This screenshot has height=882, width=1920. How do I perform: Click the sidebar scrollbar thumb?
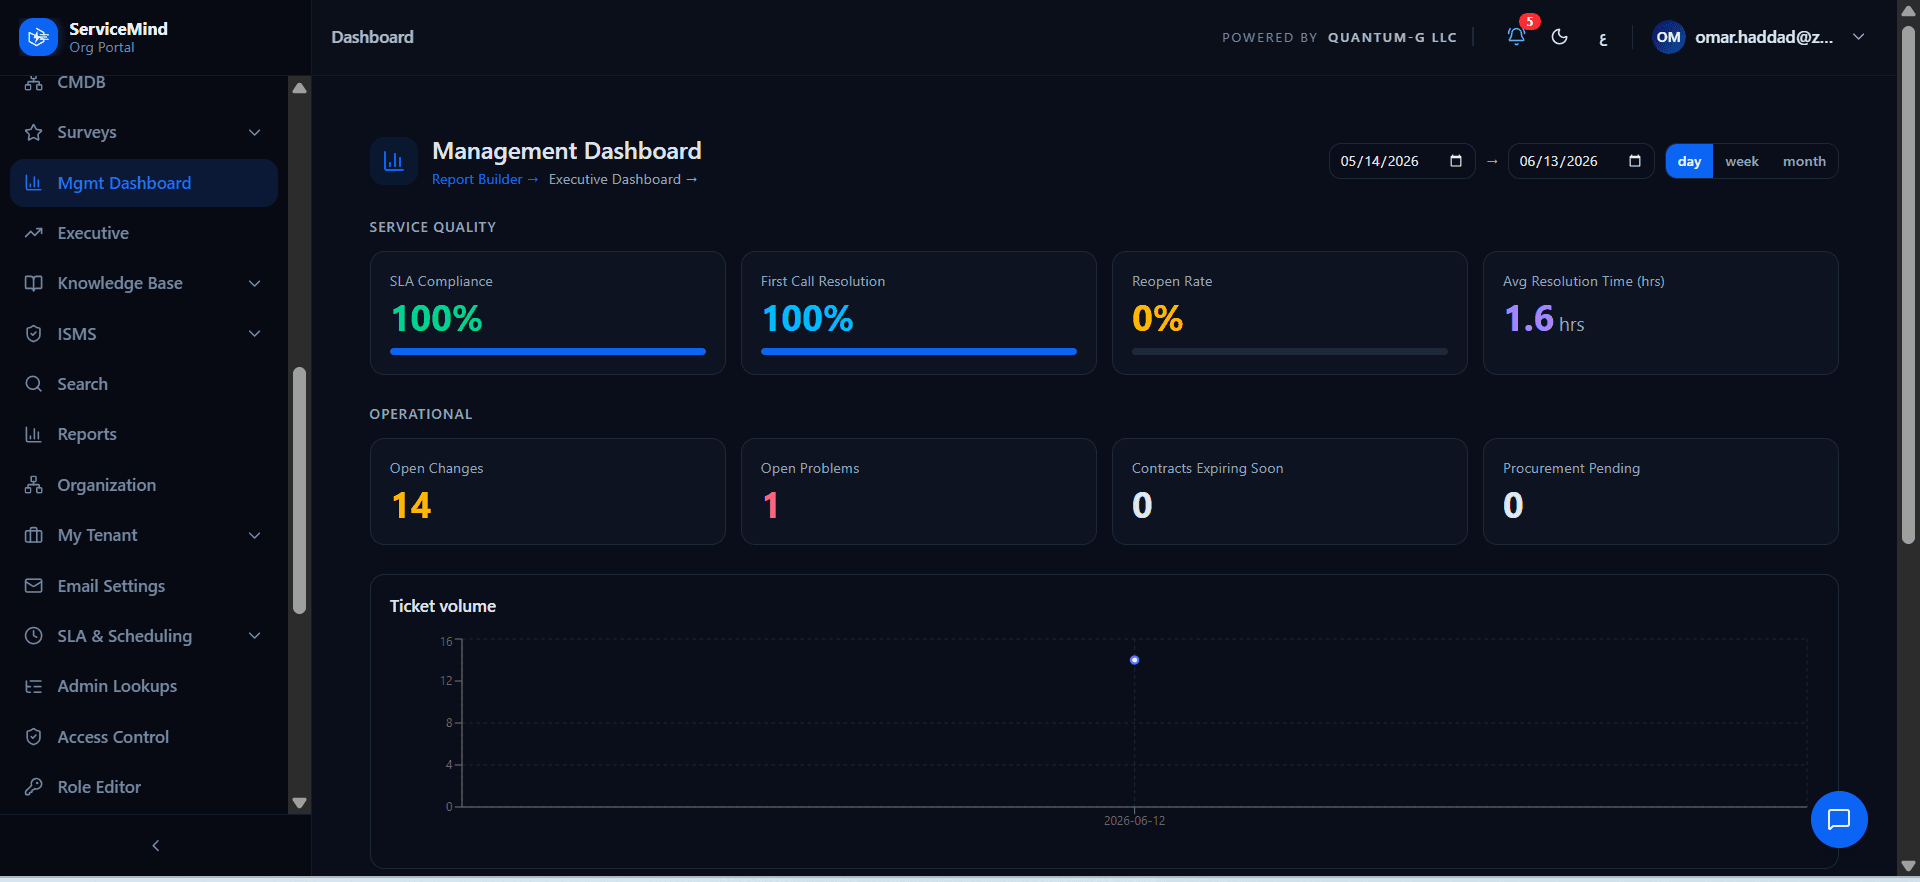pyautogui.click(x=299, y=491)
